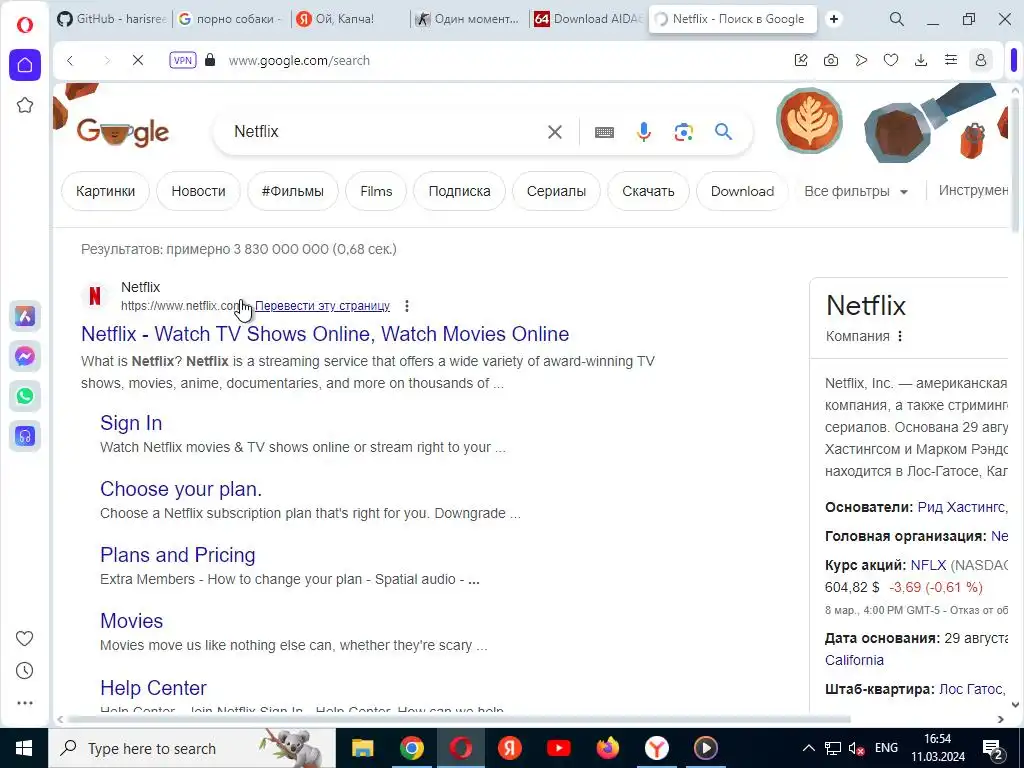The width and height of the screenshot is (1024, 768).
Task: Select the Сериалы filter chip
Action: (x=556, y=191)
